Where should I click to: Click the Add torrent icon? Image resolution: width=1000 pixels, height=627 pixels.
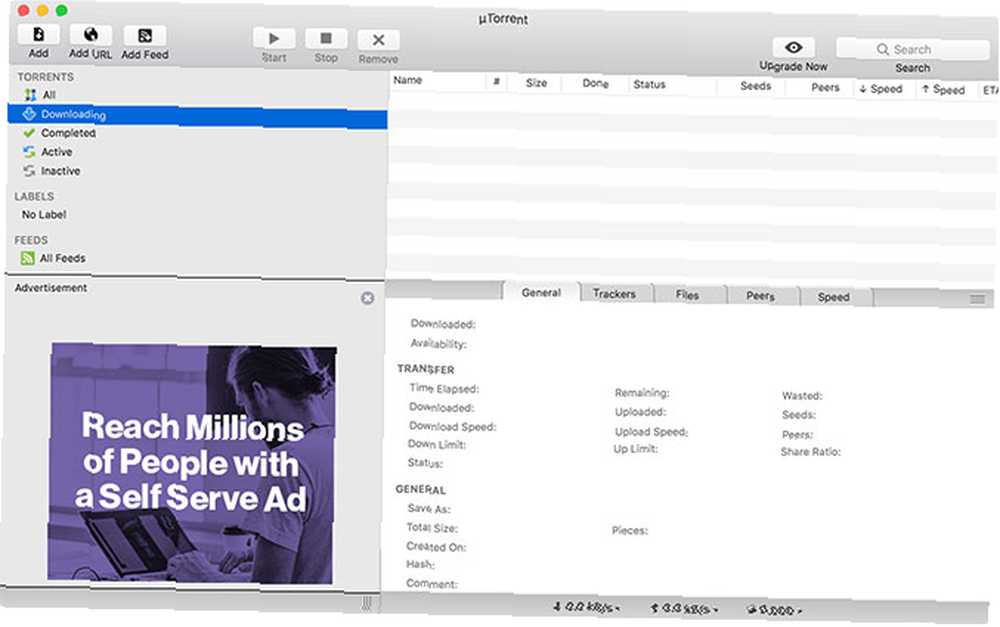tap(38, 34)
